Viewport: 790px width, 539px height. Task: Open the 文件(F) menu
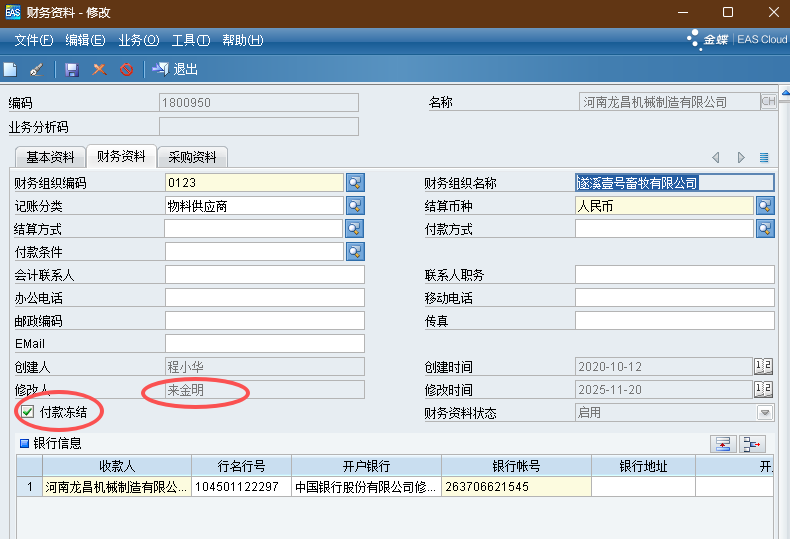click(33, 40)
